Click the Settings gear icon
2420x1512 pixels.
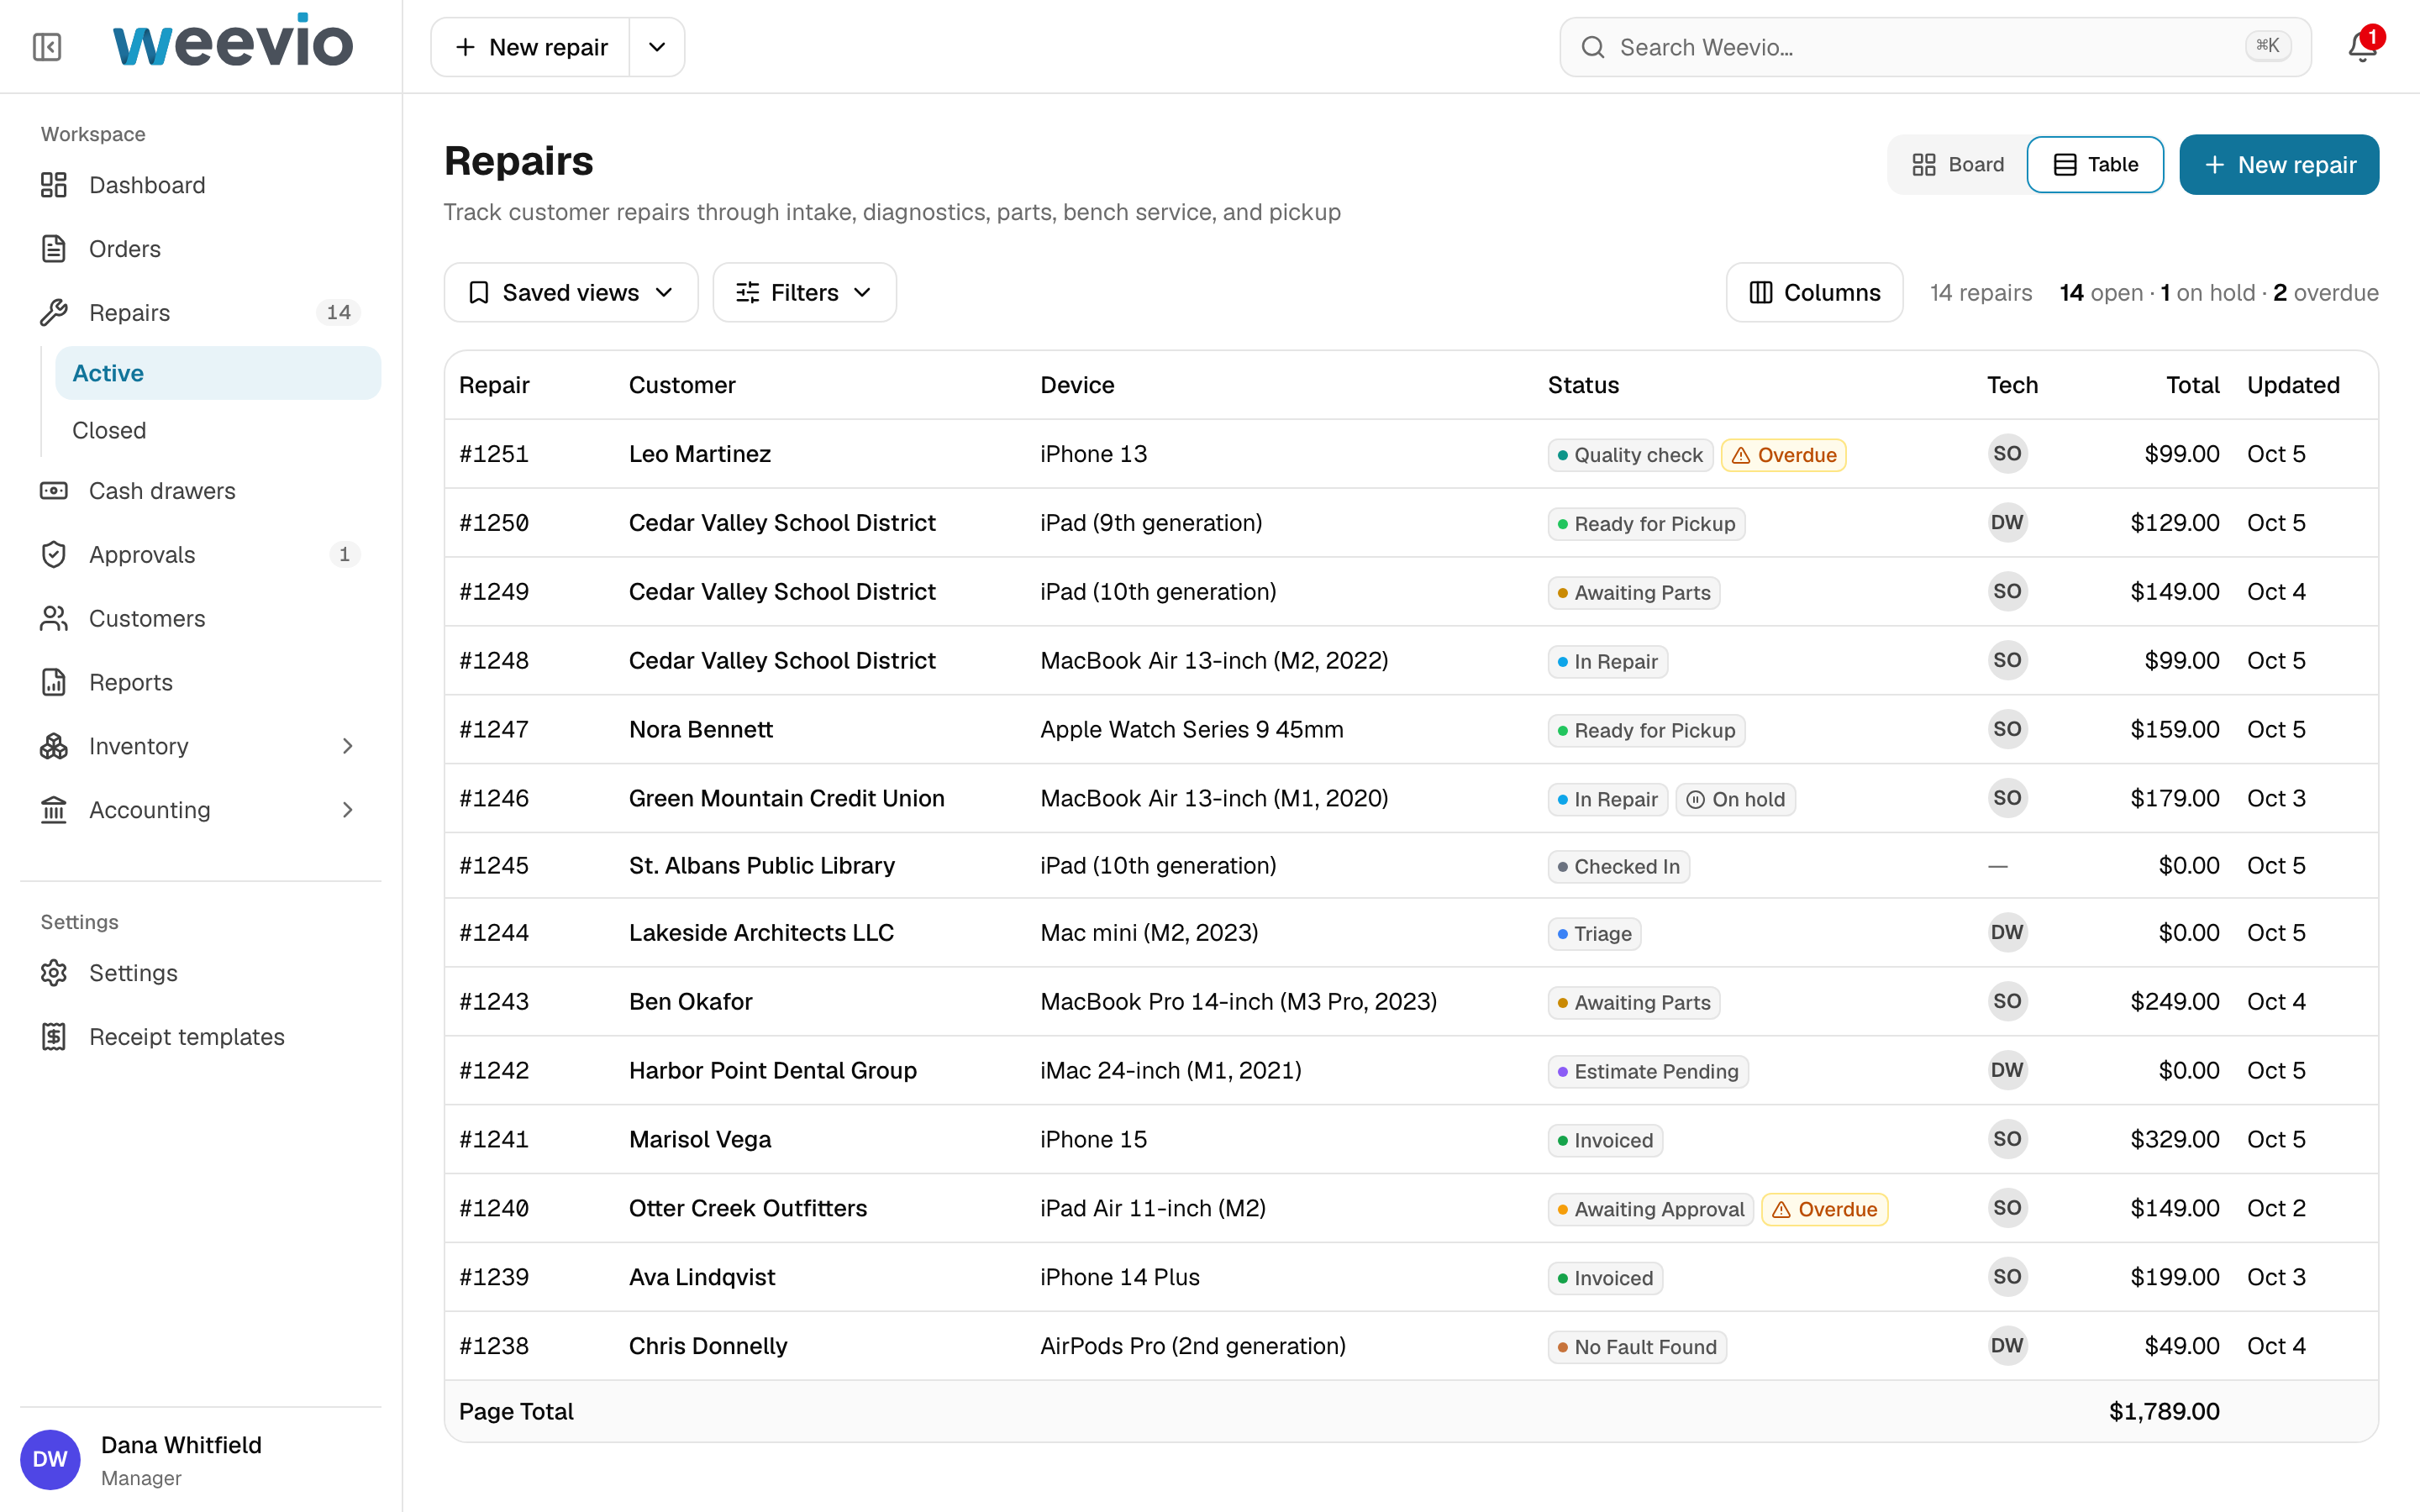(54, 974)
